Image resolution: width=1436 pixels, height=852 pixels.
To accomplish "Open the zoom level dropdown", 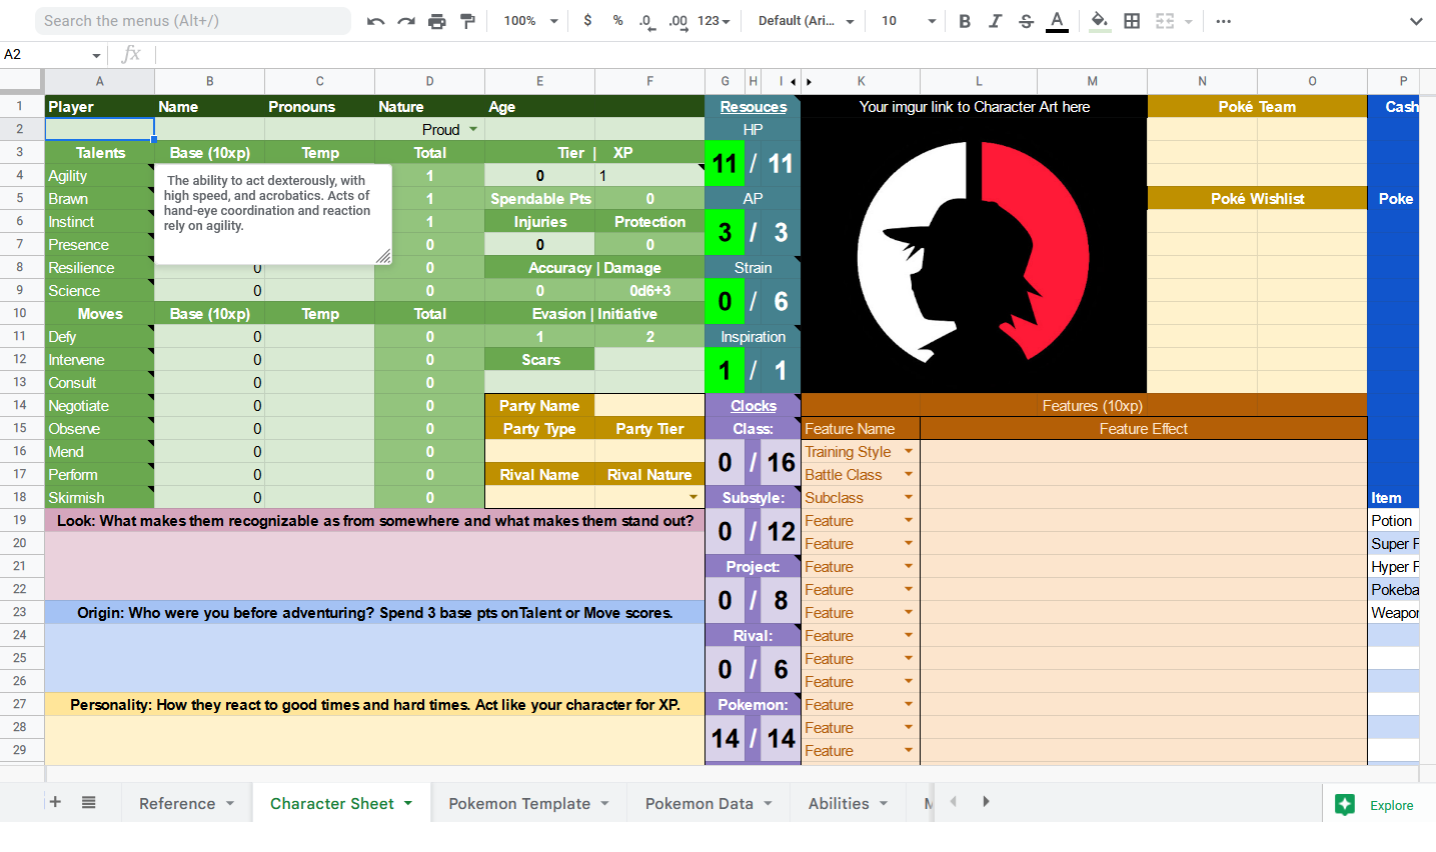I will coord(531,21).
